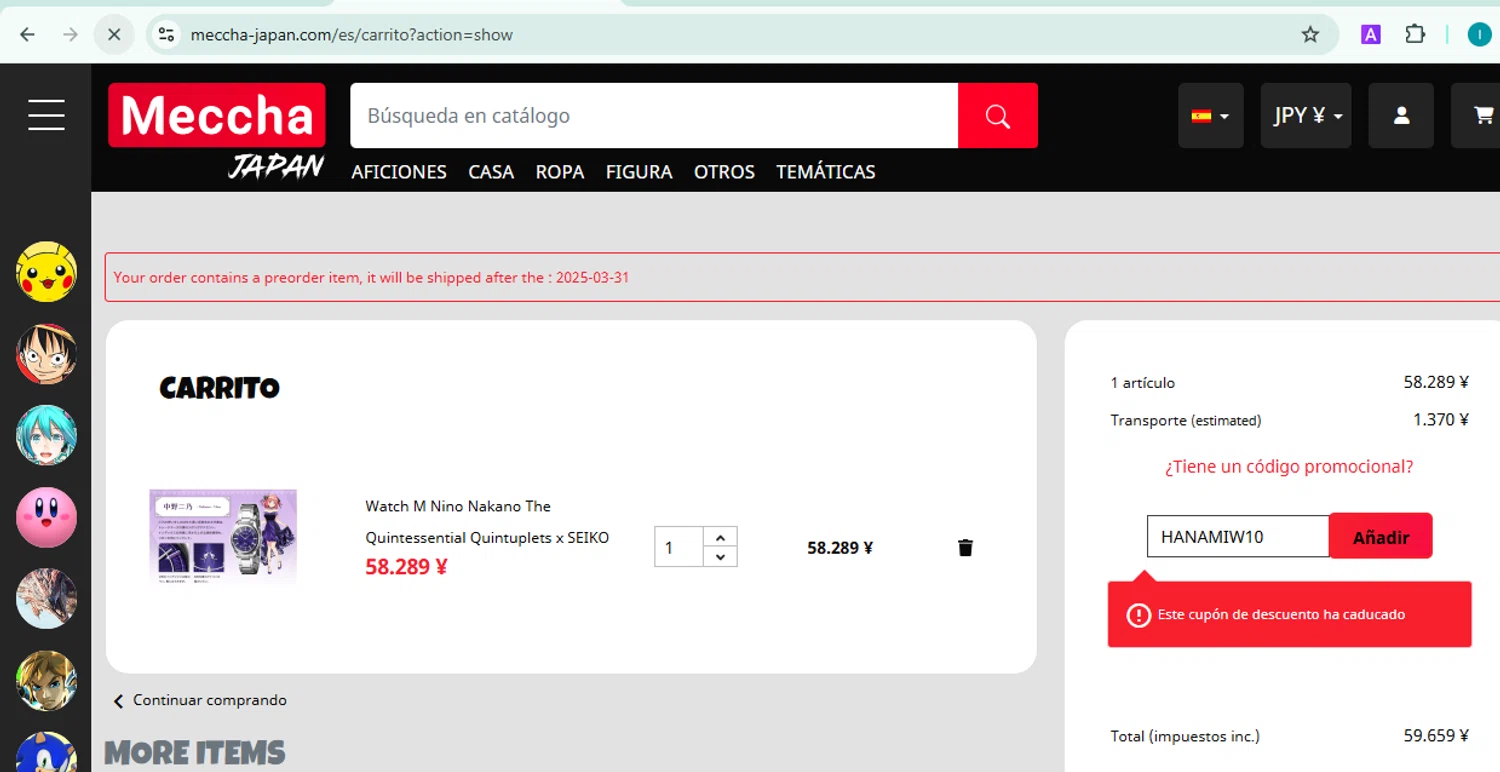Click the red search magnifier button

pos(998,116)
